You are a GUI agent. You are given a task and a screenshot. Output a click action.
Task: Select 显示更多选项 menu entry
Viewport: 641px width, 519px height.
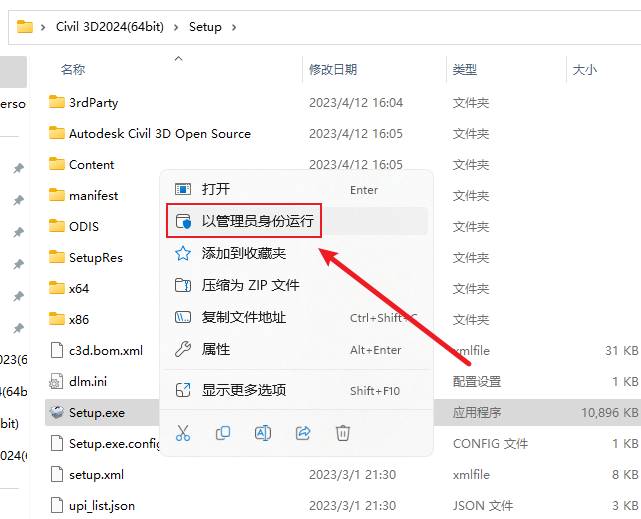click(297, 390)
